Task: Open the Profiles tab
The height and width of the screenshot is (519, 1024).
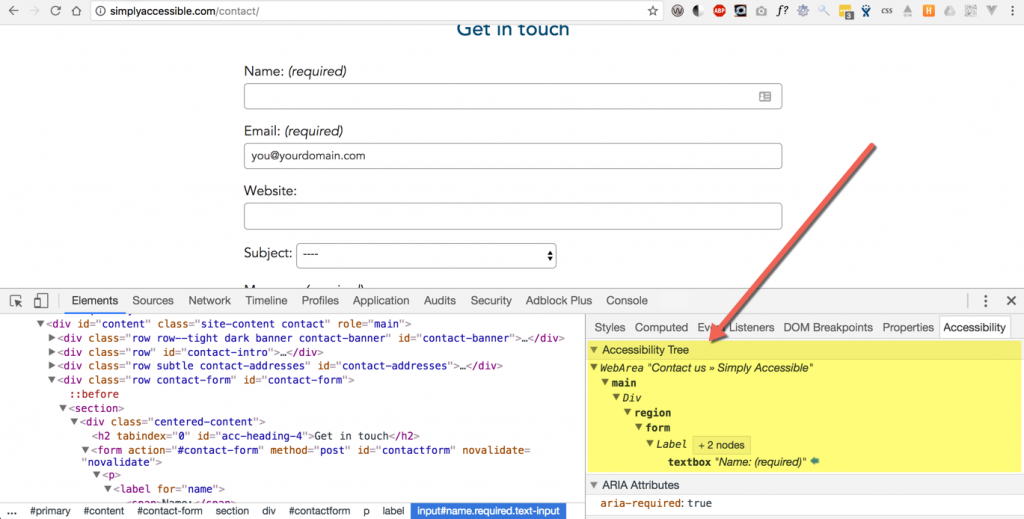Action: click(x=320, y=300)
